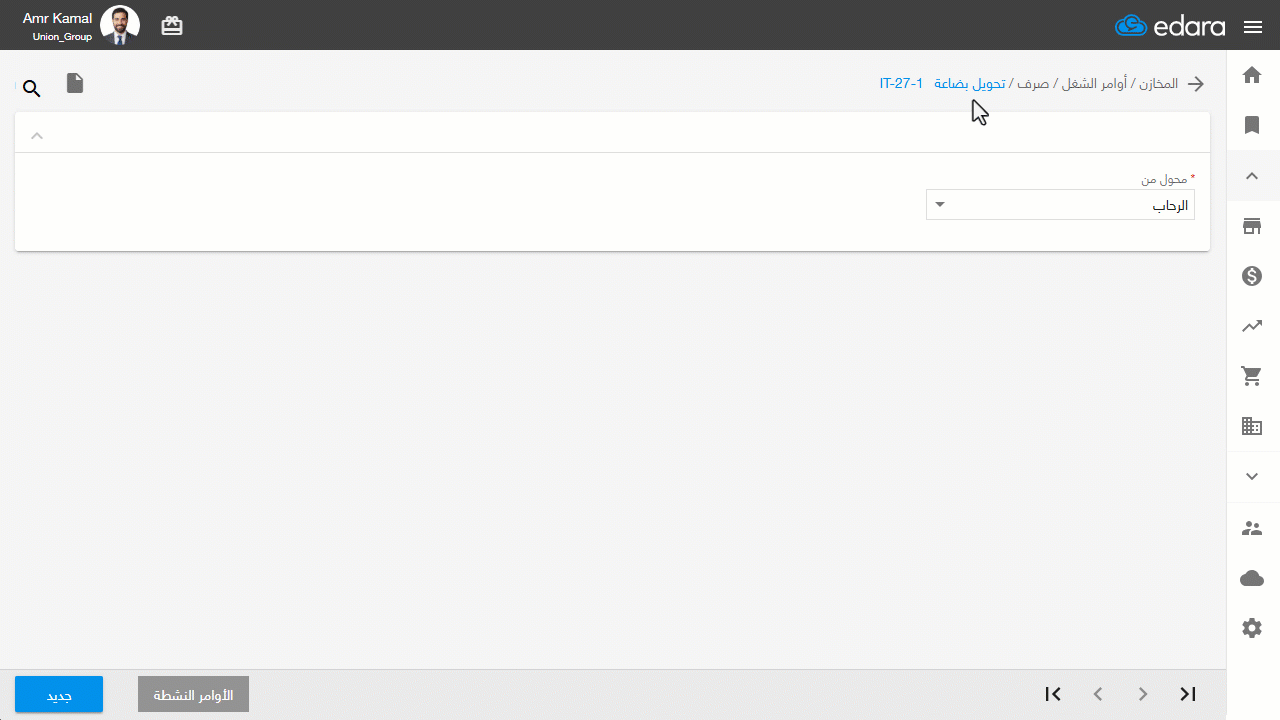This screenshot has height=720, width=1280.
Task: Click the أوامر الشغل breadcrumb text
Action: 1096,84
